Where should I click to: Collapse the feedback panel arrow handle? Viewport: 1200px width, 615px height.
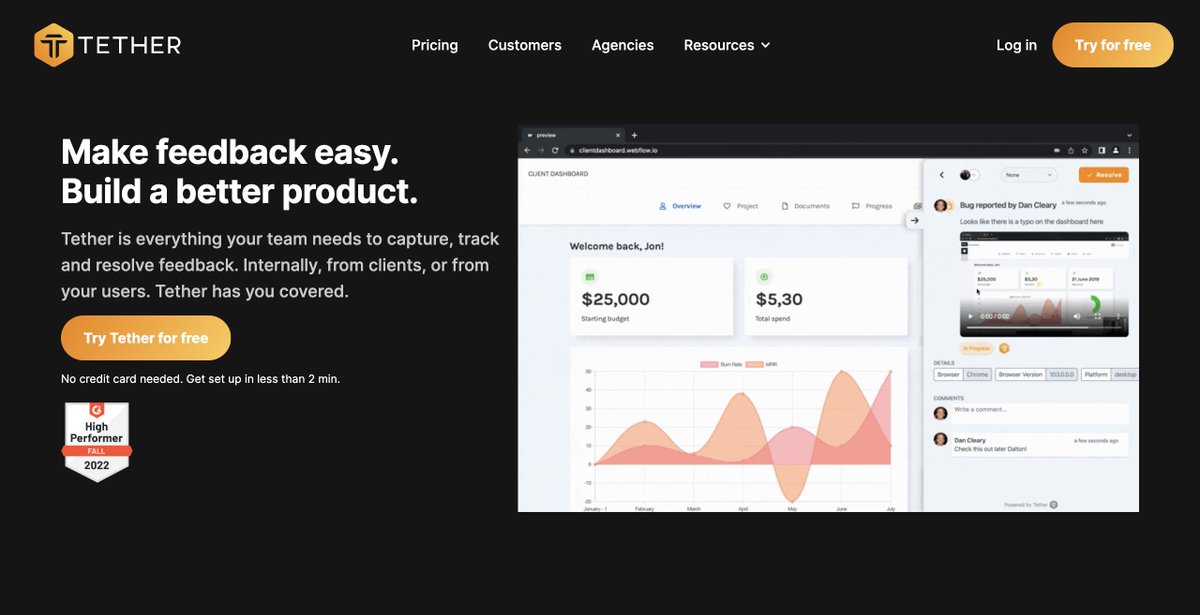pos(914,220)
